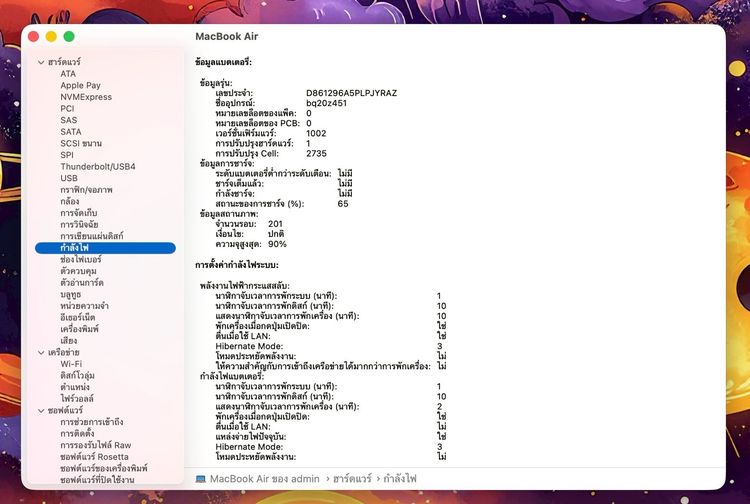The width and height of the screenshot is (750, 504).
Task: Select ATA in the sidebar
Action: tap(68, 74)
